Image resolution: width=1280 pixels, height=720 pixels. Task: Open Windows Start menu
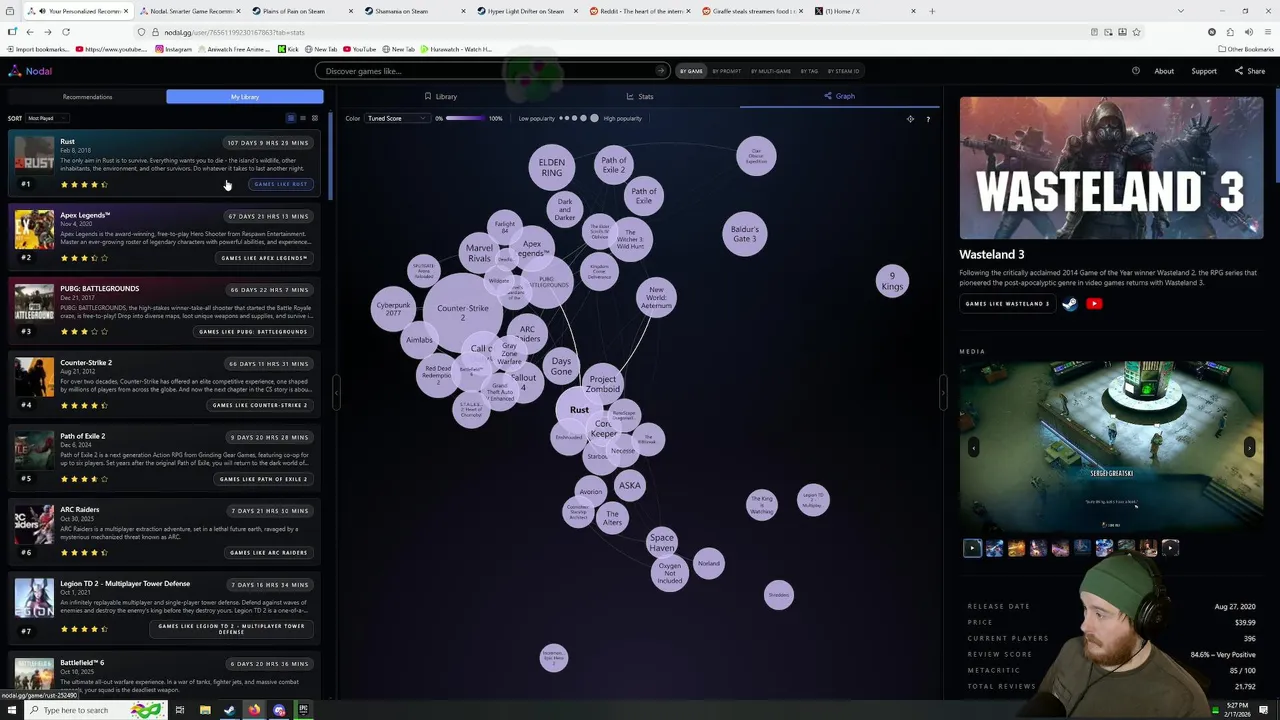(12, 710)
